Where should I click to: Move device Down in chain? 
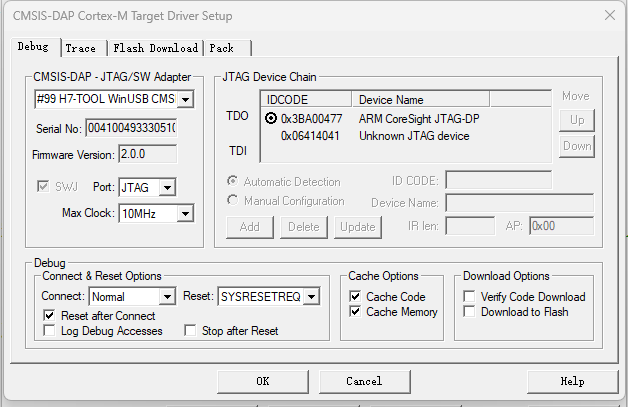click(x=577, y=146)
